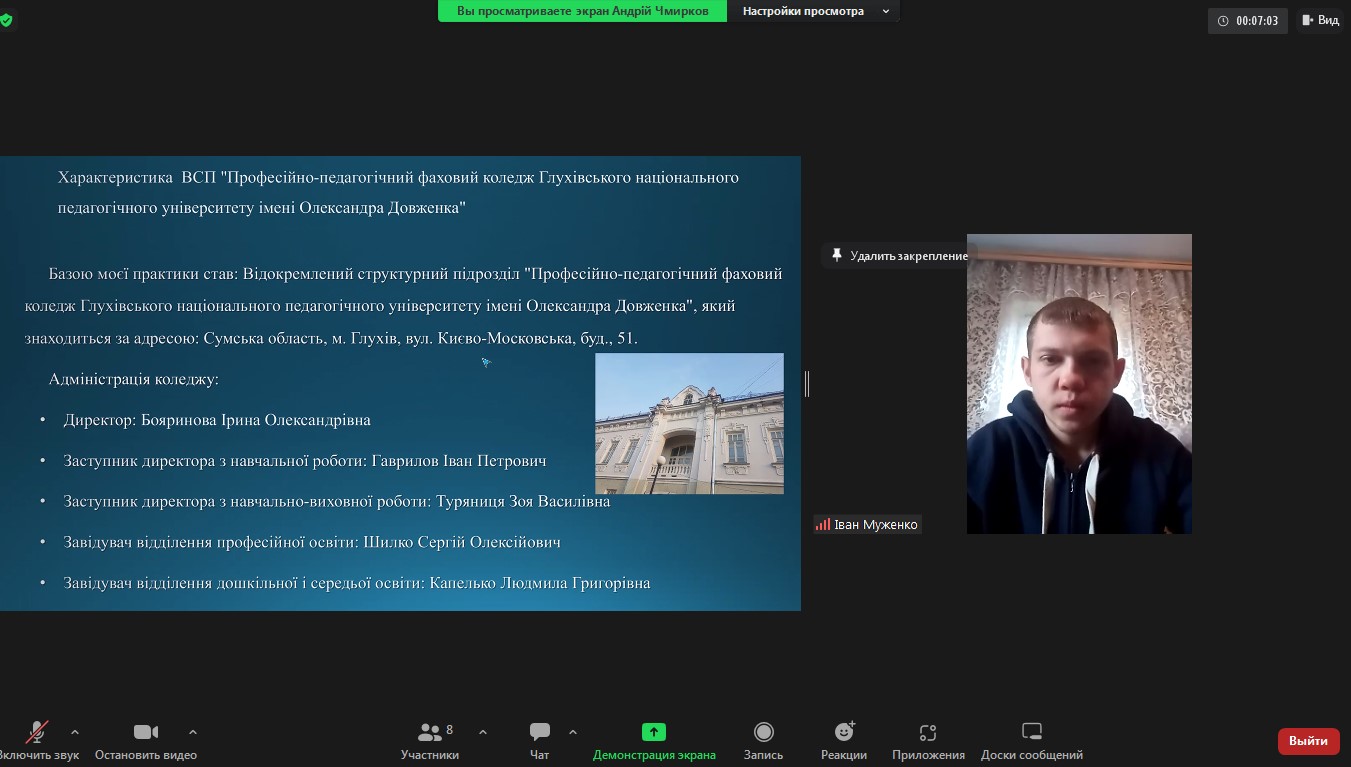
Task: Change layout with Вид button
Action: pyautogui.click(x=1320, y=20)
